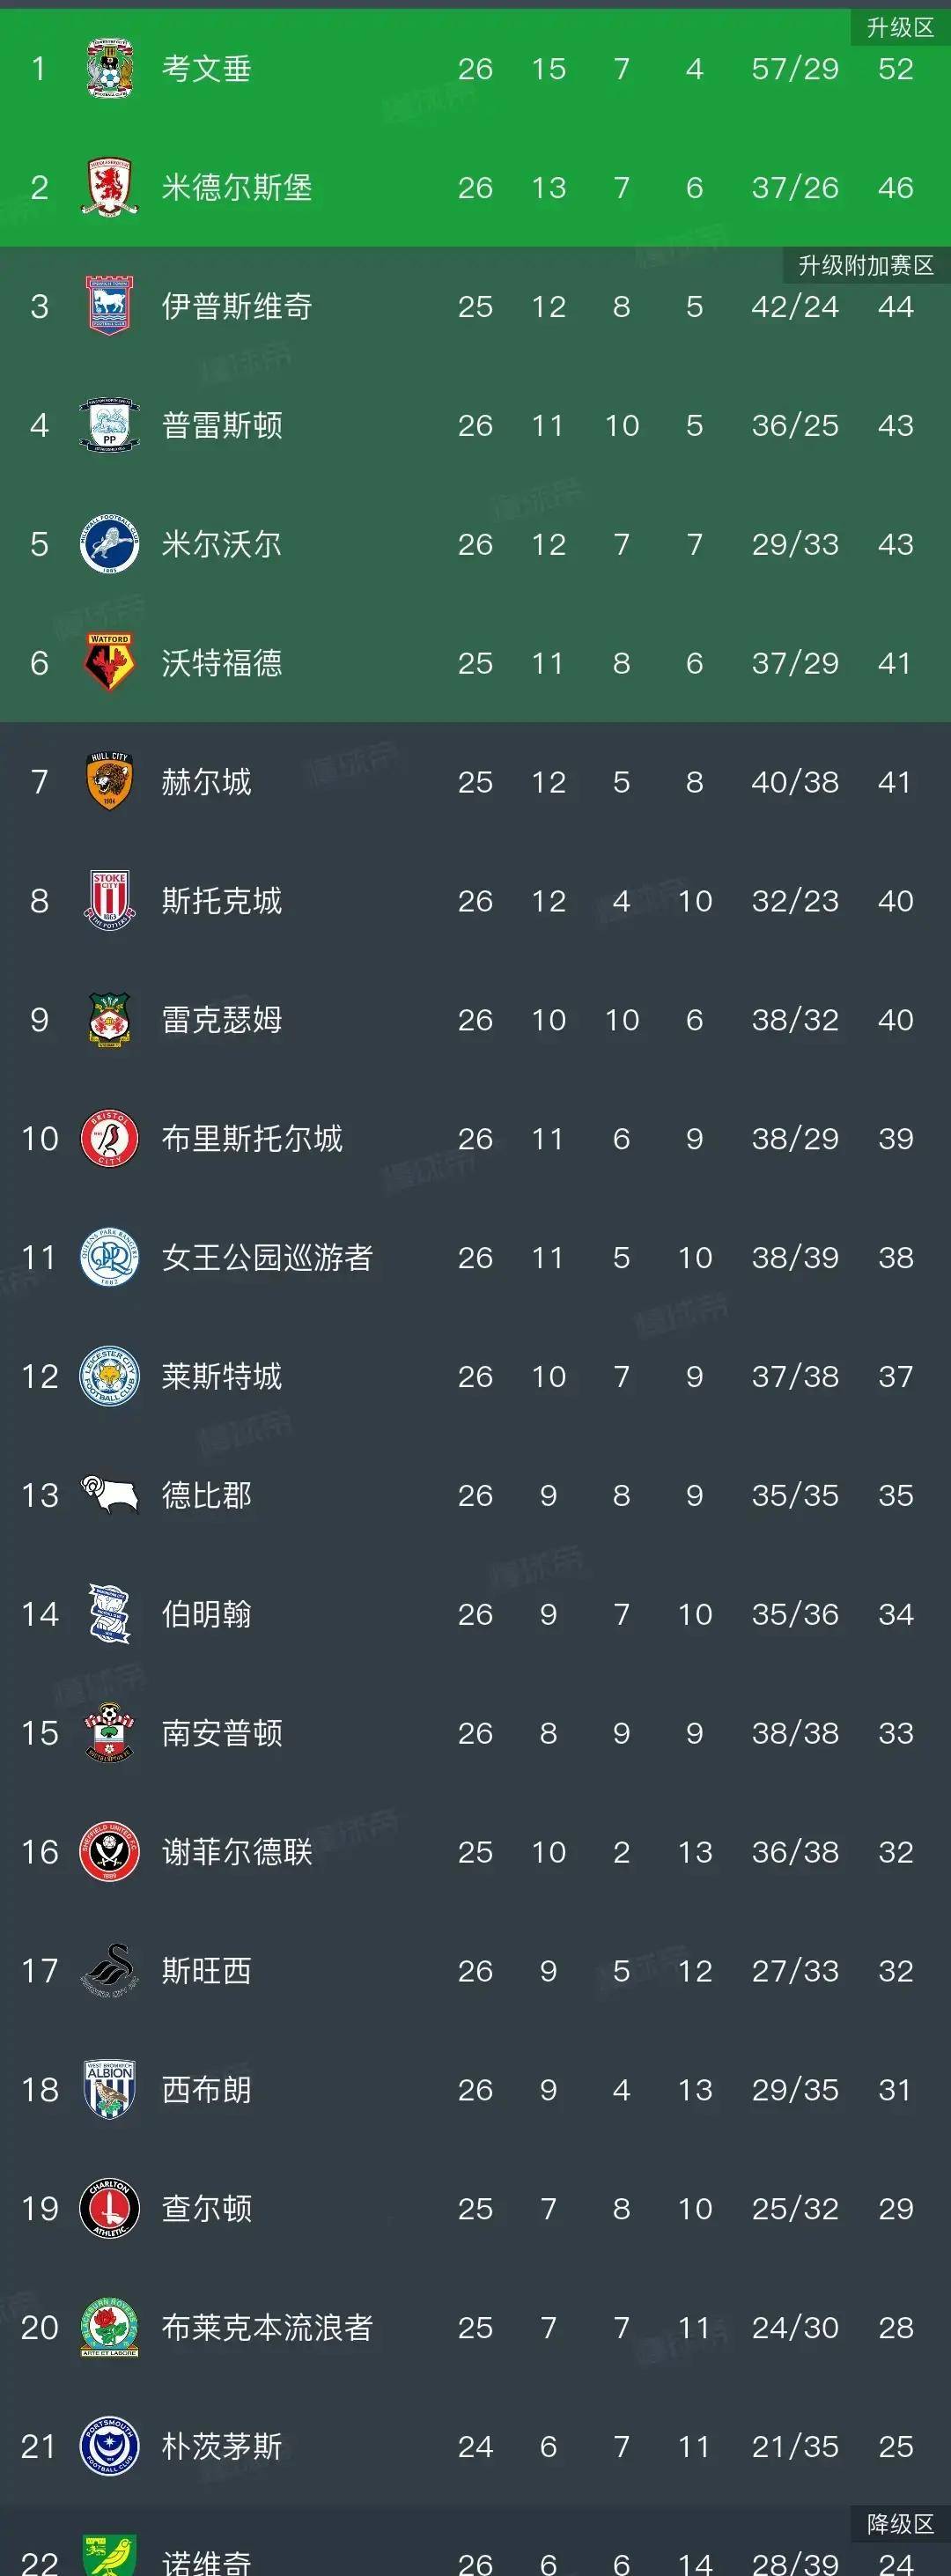
Task: Select the 斯旺西 row in the table
Action: [475, 1971]
